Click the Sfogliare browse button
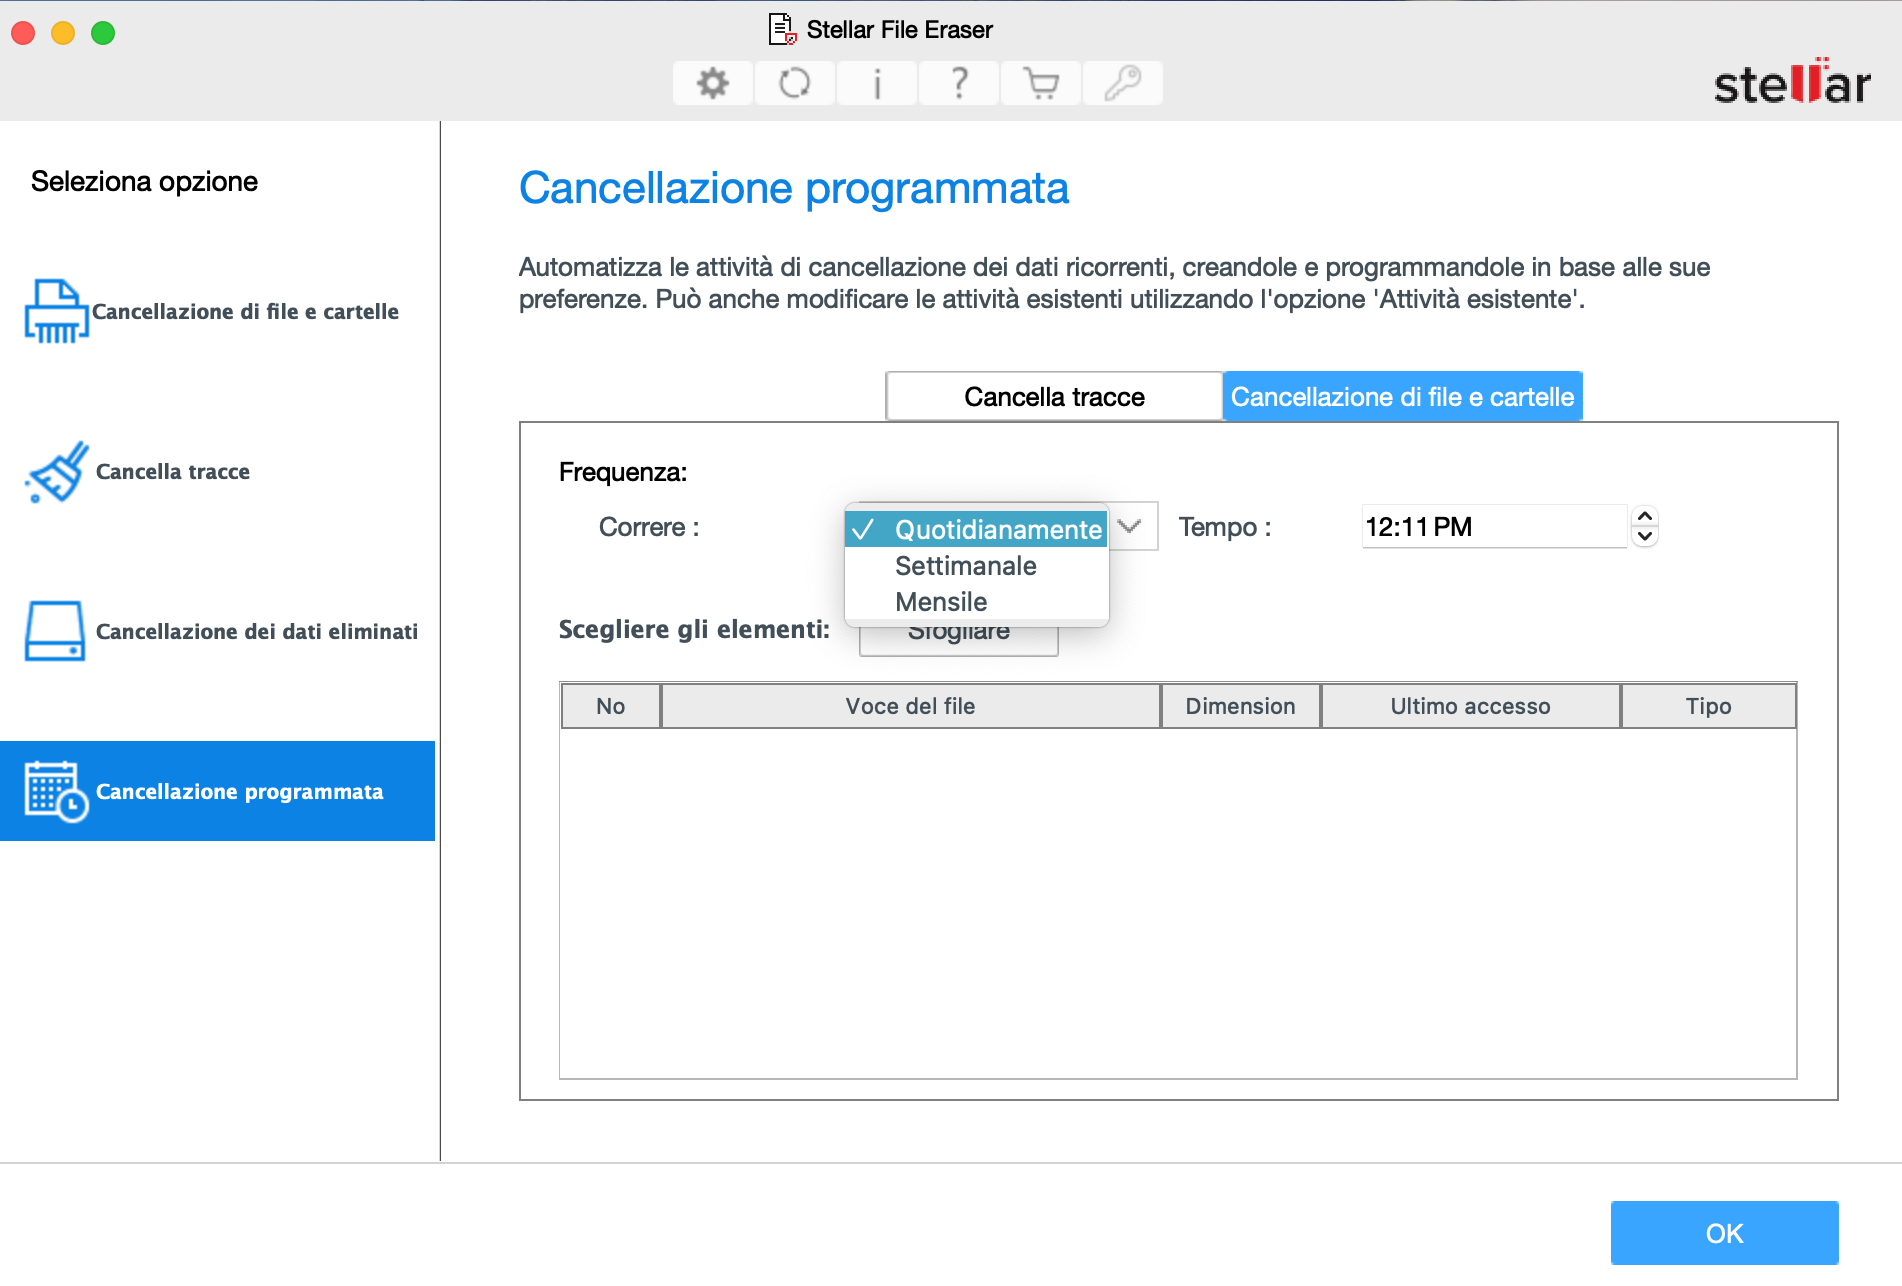 coord(958,638)
